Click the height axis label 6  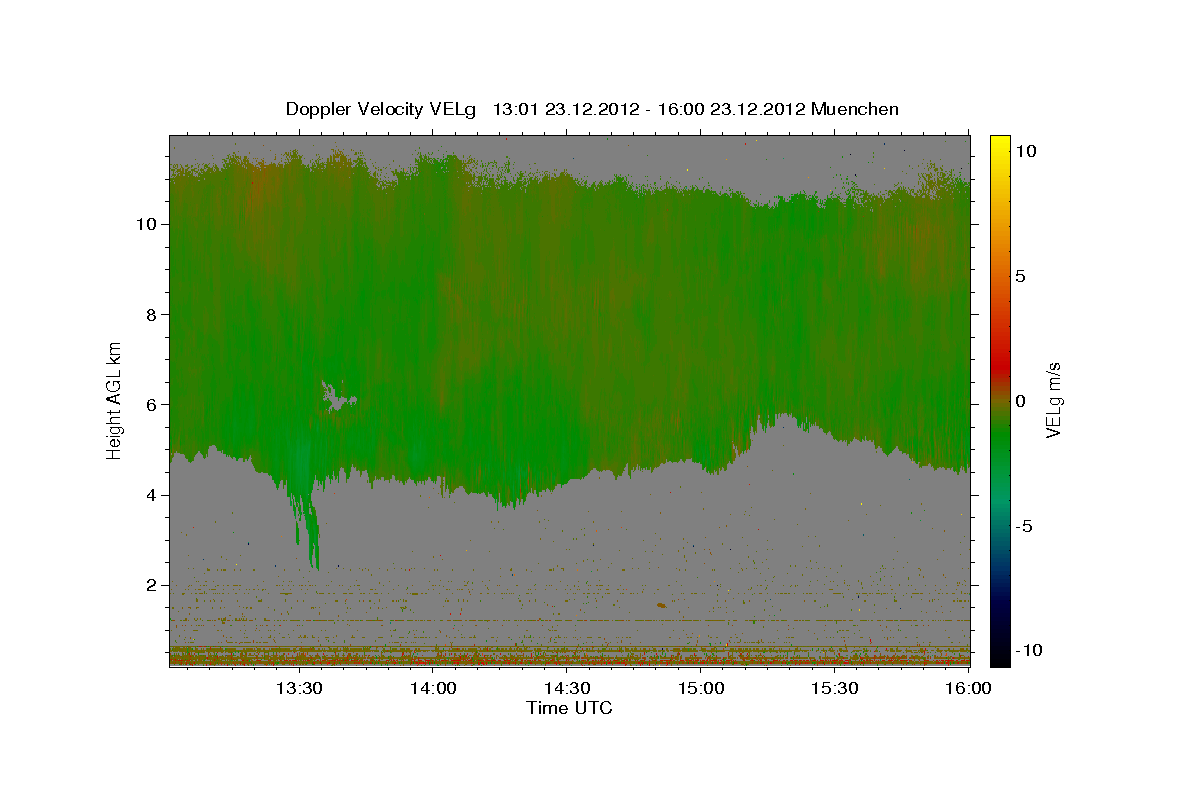(152, 405)
